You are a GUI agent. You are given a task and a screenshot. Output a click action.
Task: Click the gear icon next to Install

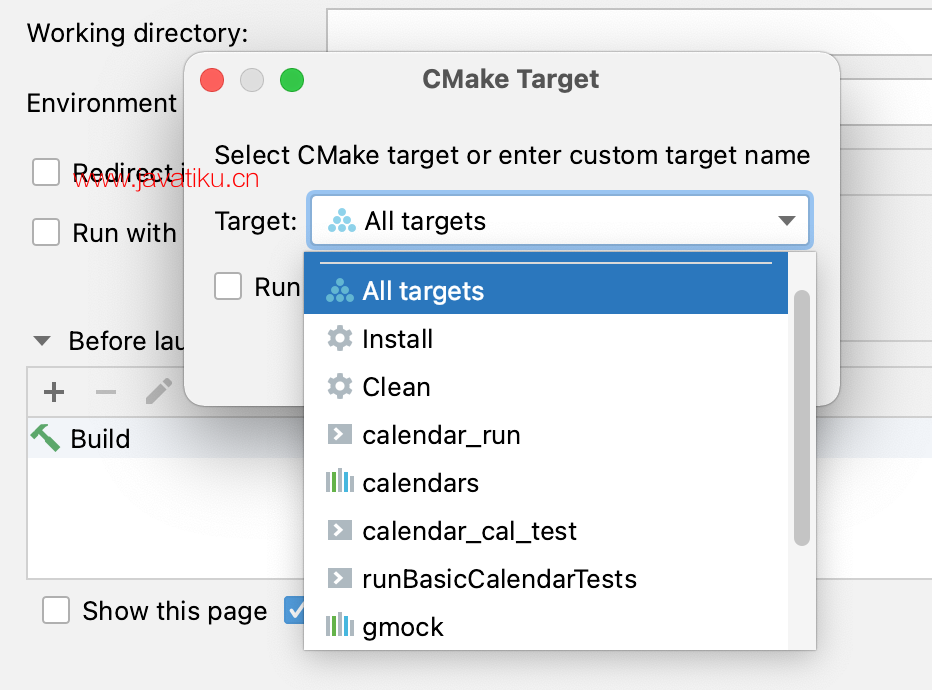click(x=340, y=339)
